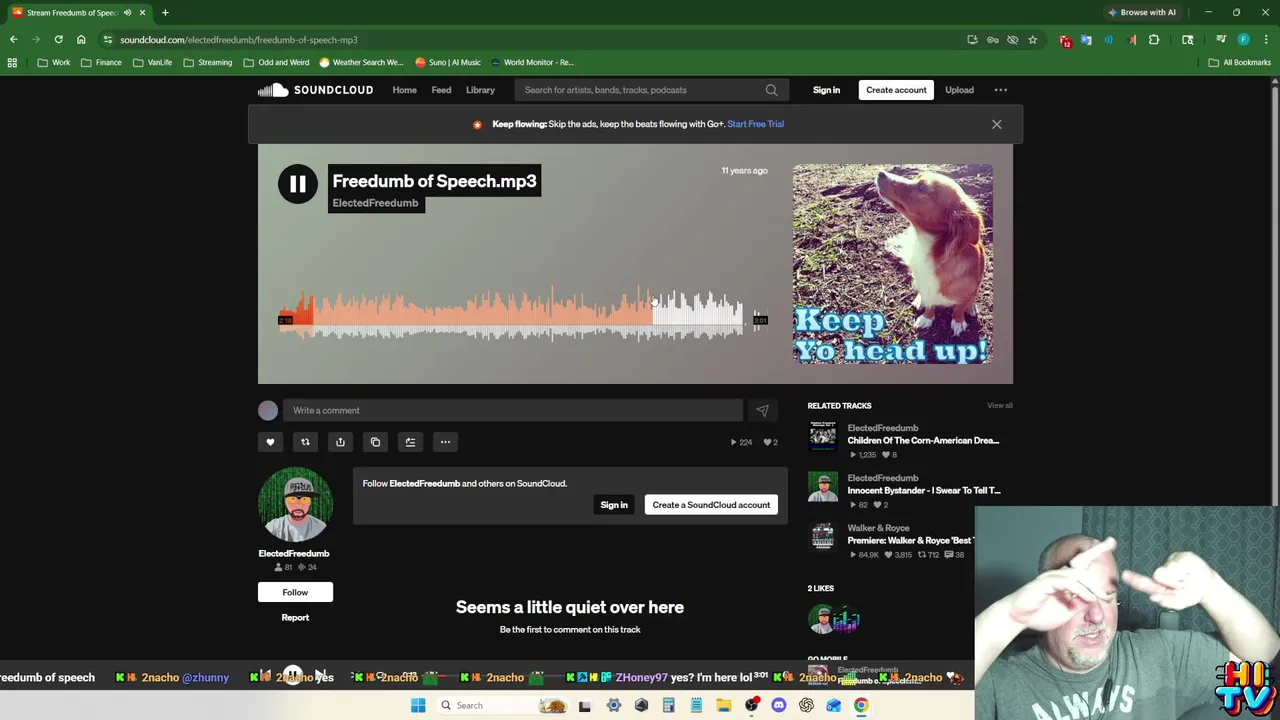The width and height of the screenshot is (1280, 720).
Task: Open Children Of The Corn related track
Action: pos(923,440)
